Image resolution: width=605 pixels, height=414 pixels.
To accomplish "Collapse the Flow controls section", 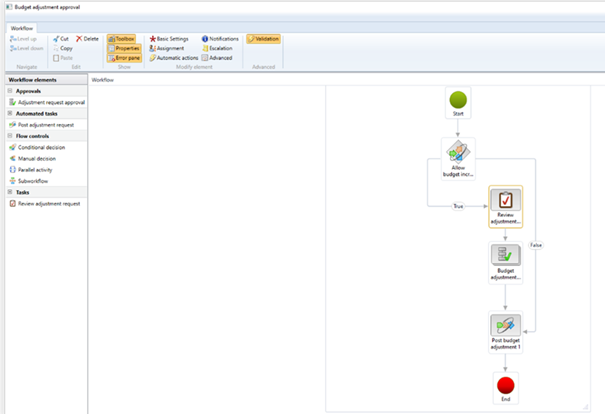I will [8, 136].
